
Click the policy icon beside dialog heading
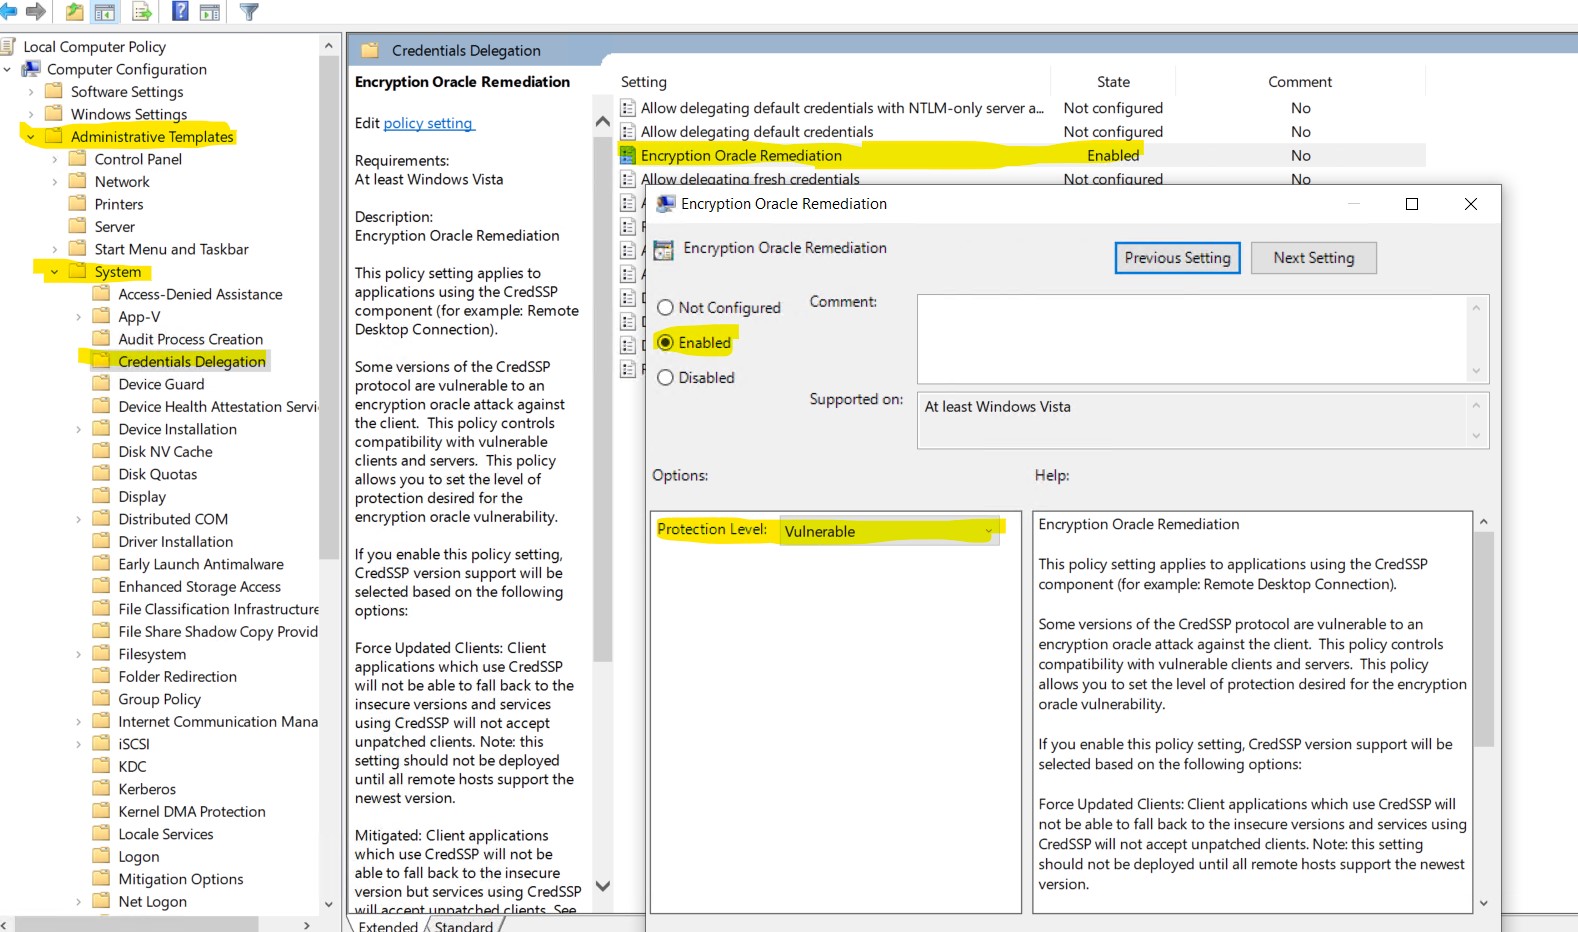pyautogui.click(x=663, y=249)
